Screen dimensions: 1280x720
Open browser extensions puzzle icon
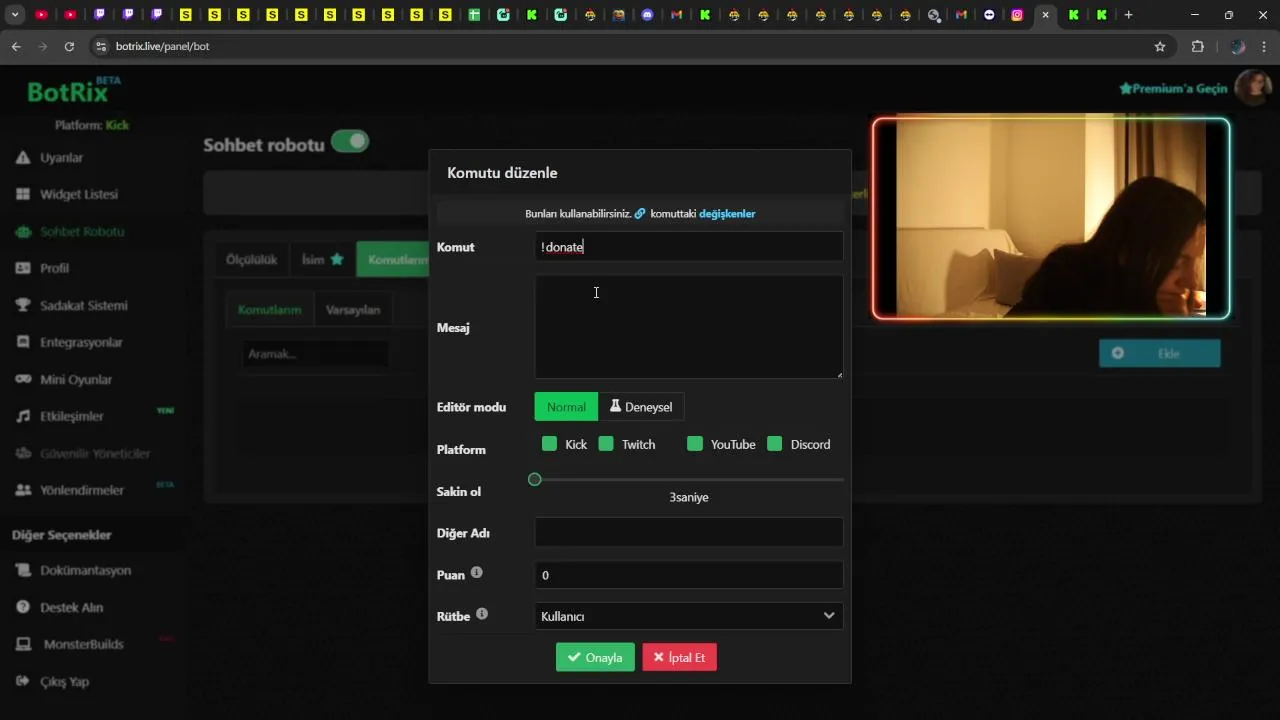1197,46
